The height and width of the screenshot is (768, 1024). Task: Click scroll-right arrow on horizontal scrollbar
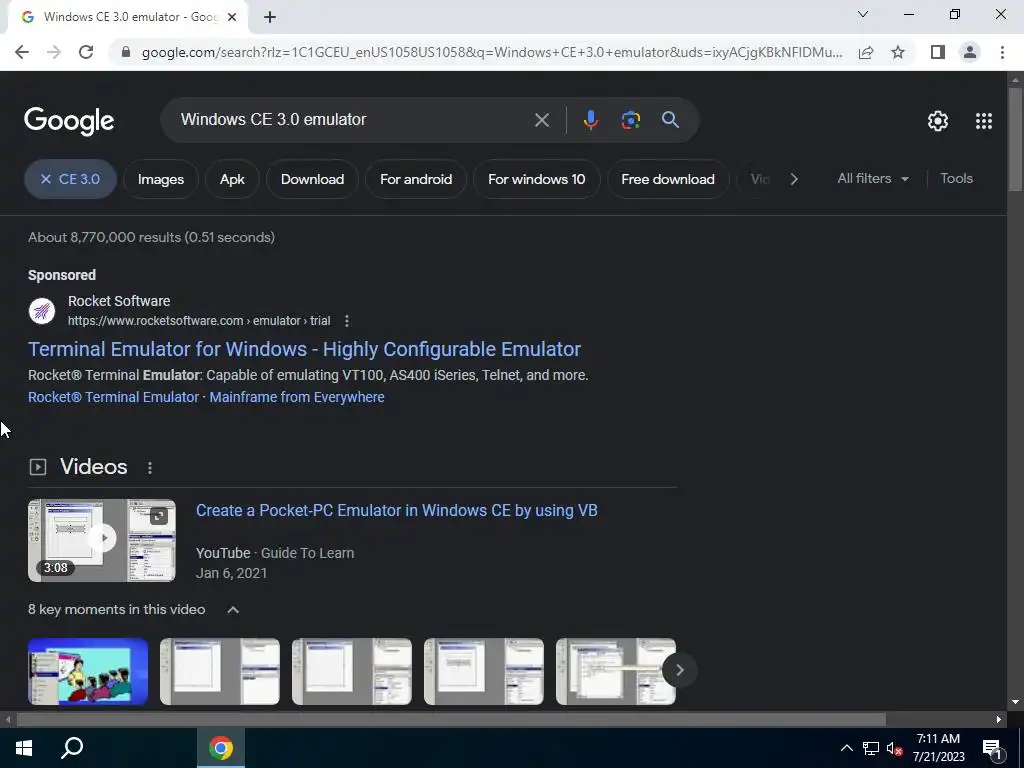(x=999, y=719)
